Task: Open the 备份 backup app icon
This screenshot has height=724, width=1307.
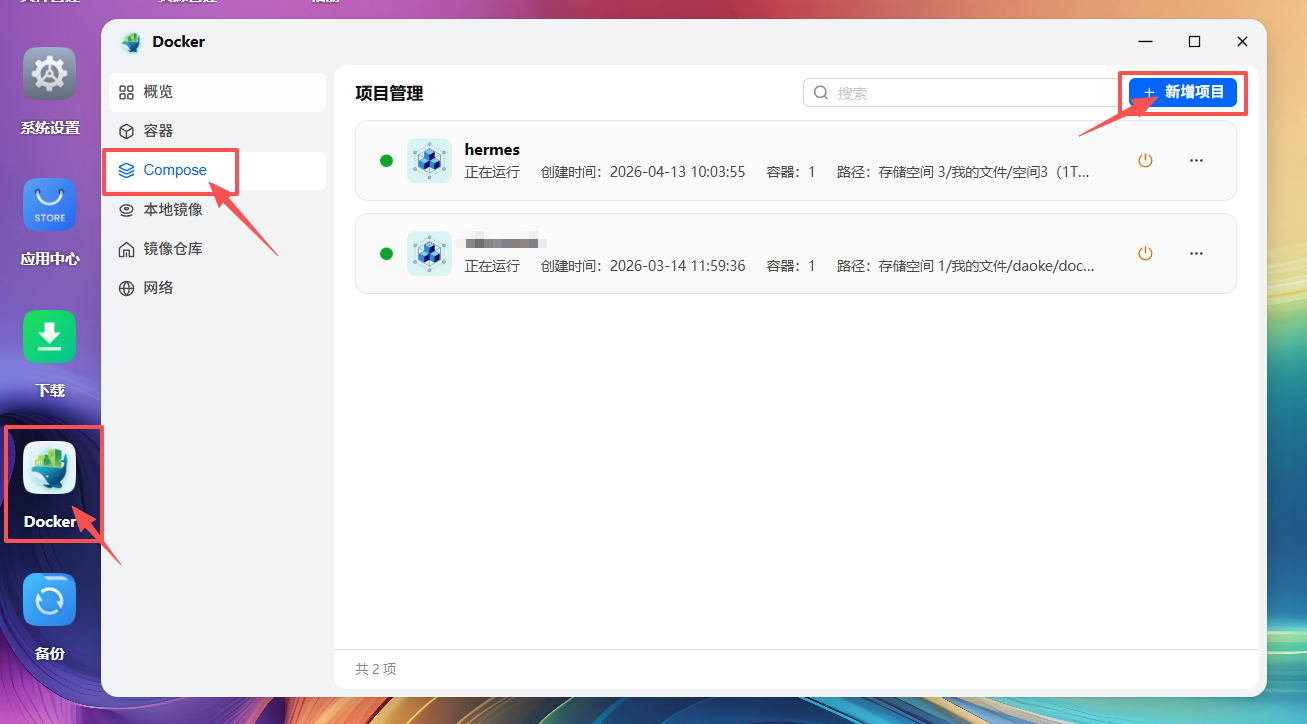Action: [50, 599]
